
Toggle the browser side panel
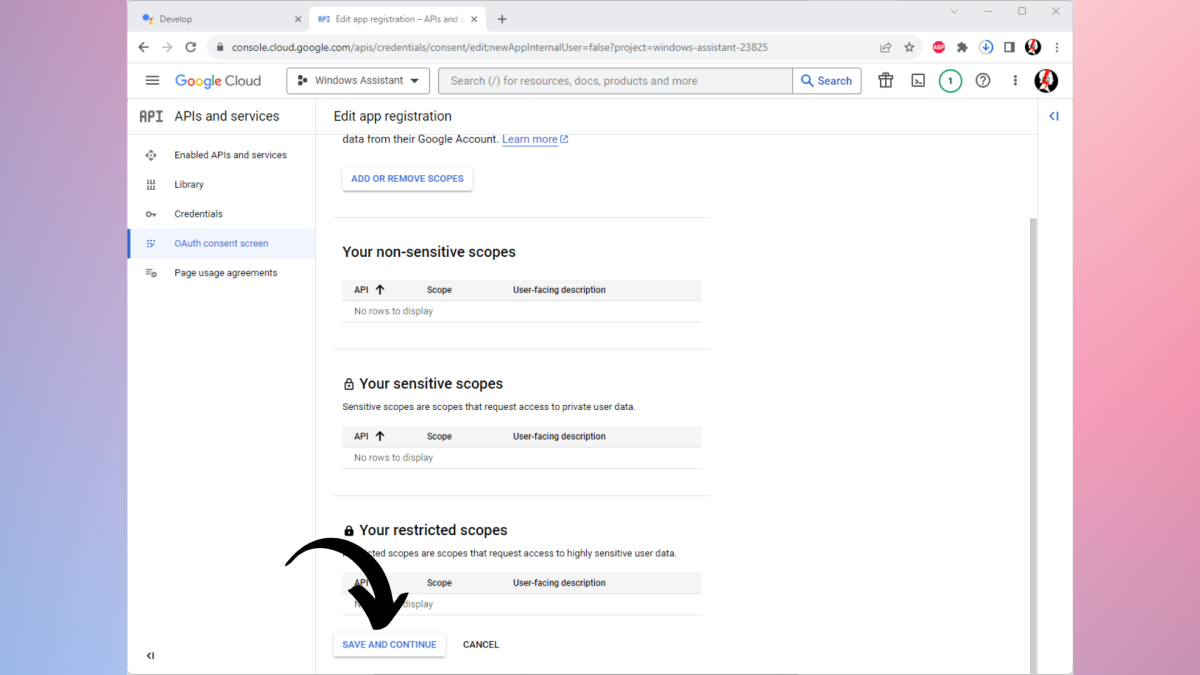pyautogui.click(x=1009, y=47)
